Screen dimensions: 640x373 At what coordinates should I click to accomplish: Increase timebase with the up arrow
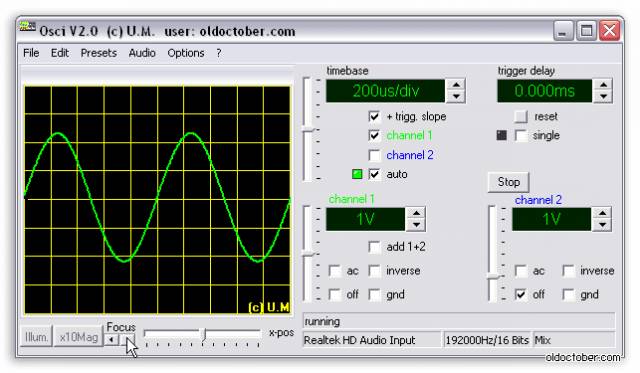coord(456,84)
